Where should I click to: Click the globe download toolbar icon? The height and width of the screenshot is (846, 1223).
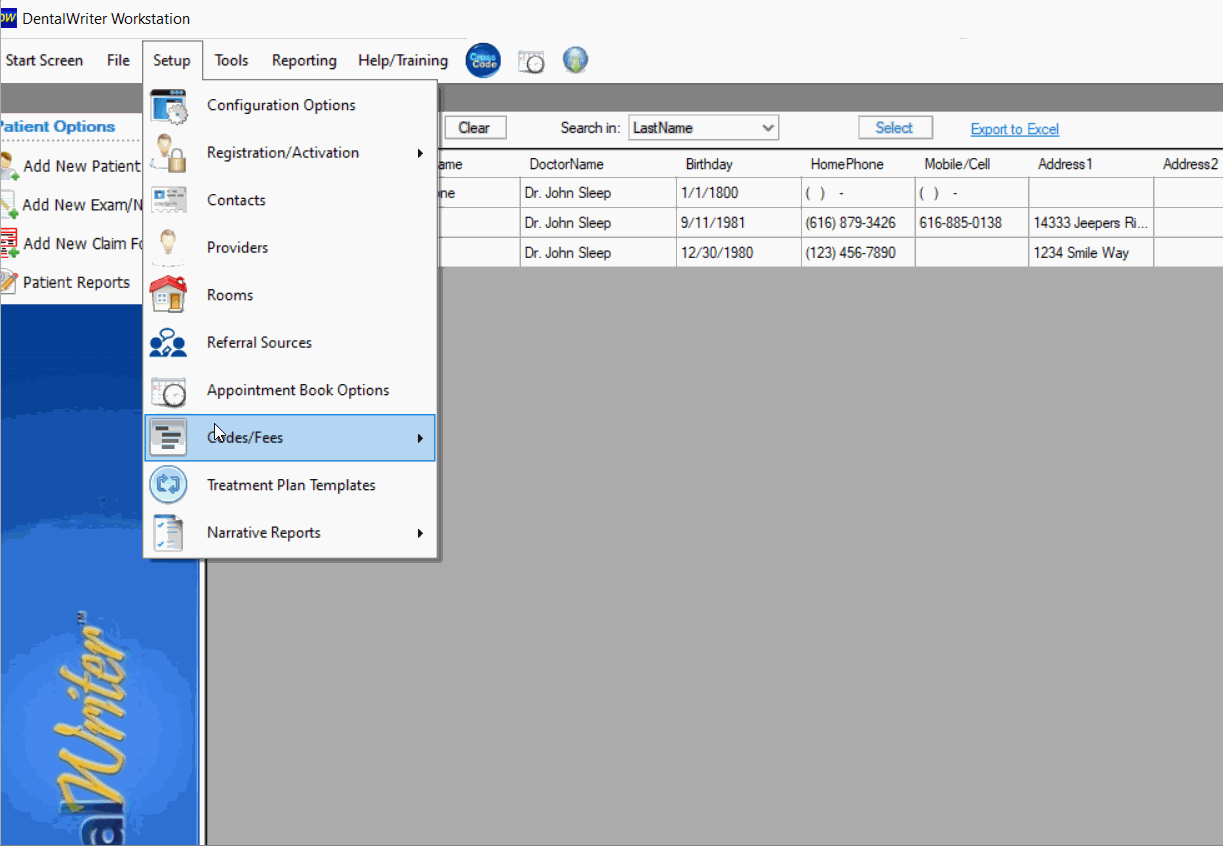(x=575, y=60)
